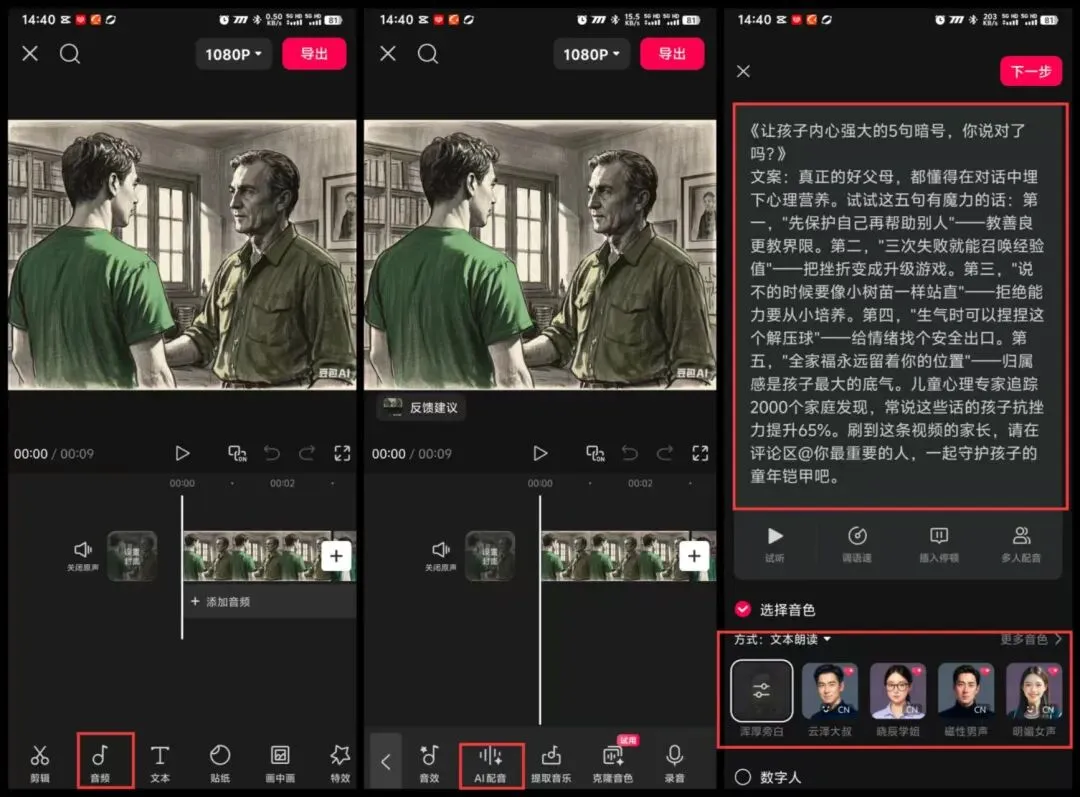Play the video preview in left screen
The image size is (1080, 797).
[x=183, y=453]
